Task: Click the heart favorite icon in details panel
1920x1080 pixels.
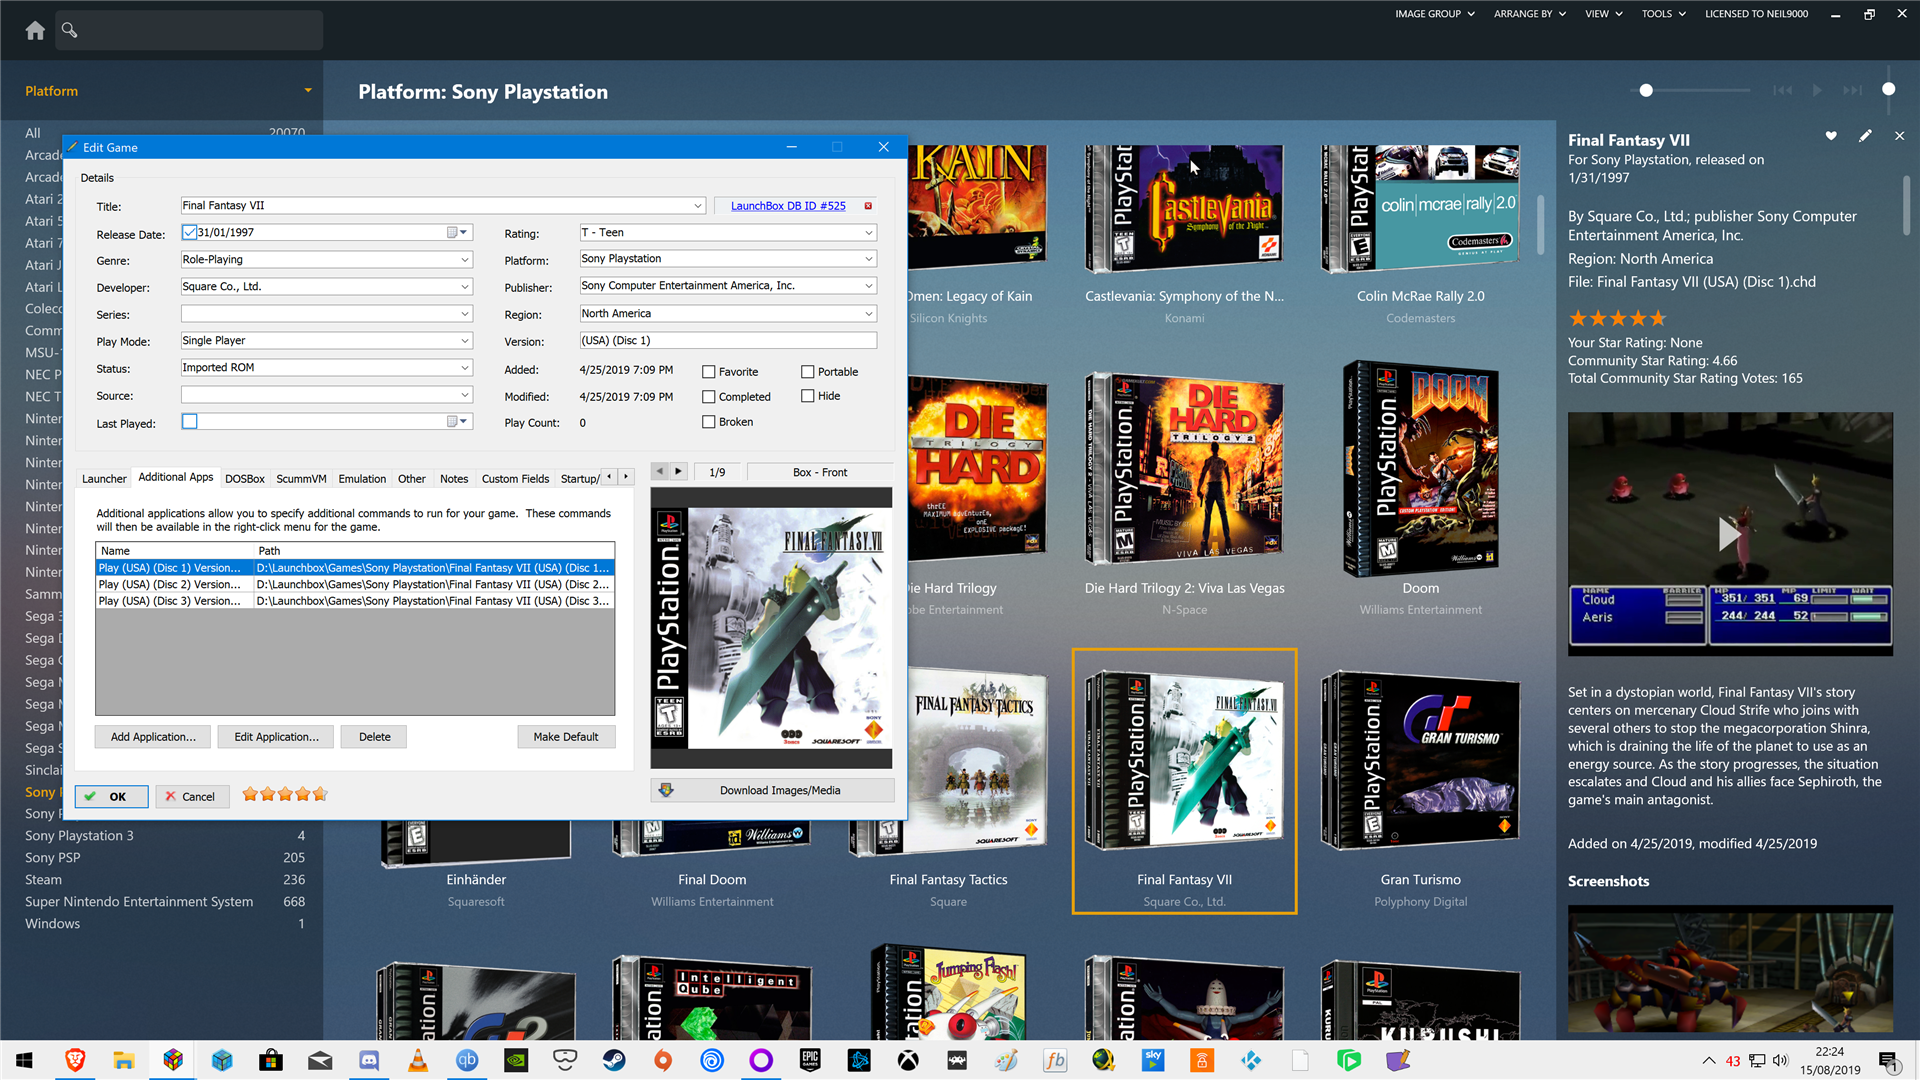Action: point(1831,136)
